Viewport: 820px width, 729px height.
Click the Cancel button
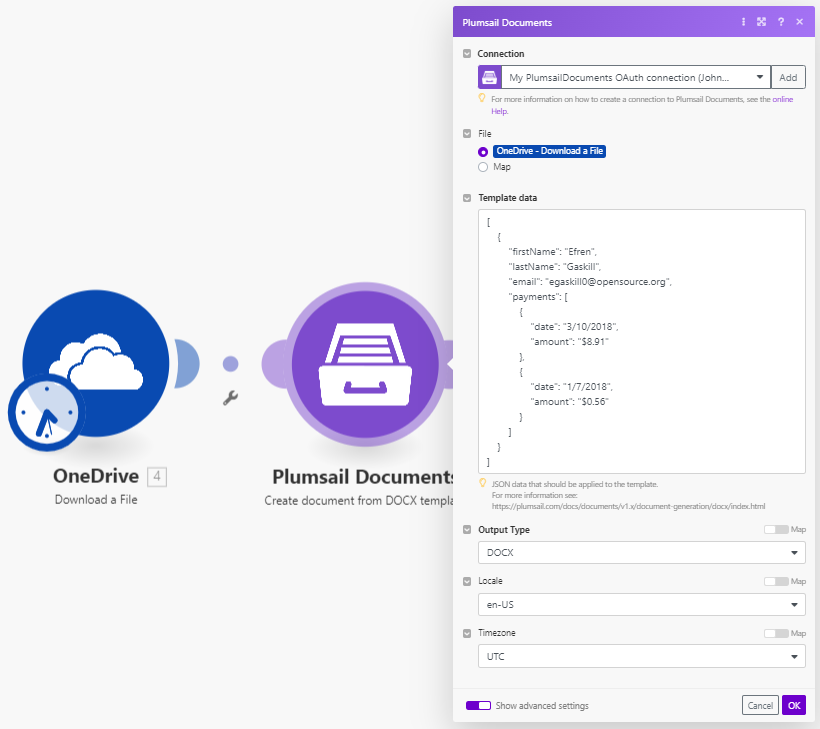[760, 705]
